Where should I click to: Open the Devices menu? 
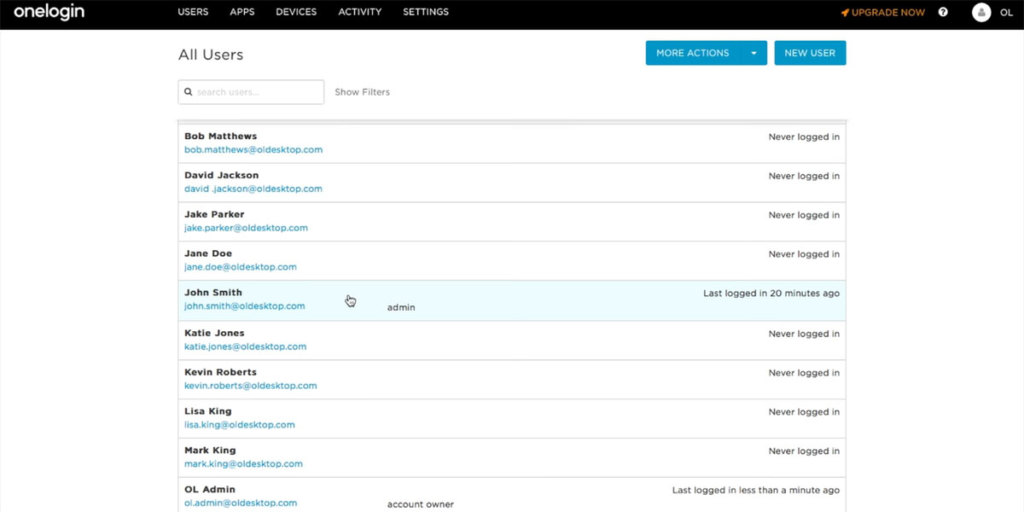pyautogui.click(x=296, y=12)
